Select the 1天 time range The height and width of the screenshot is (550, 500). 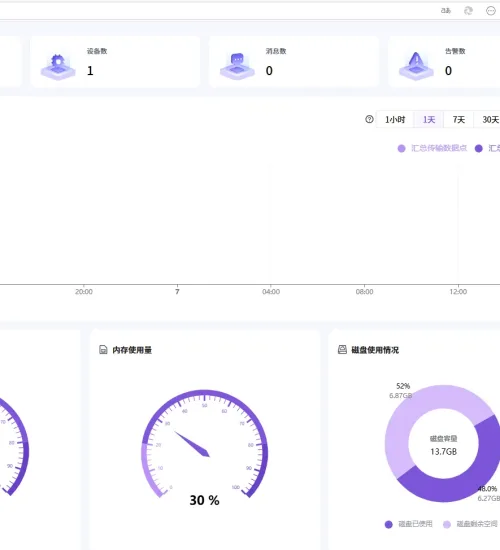429,120
